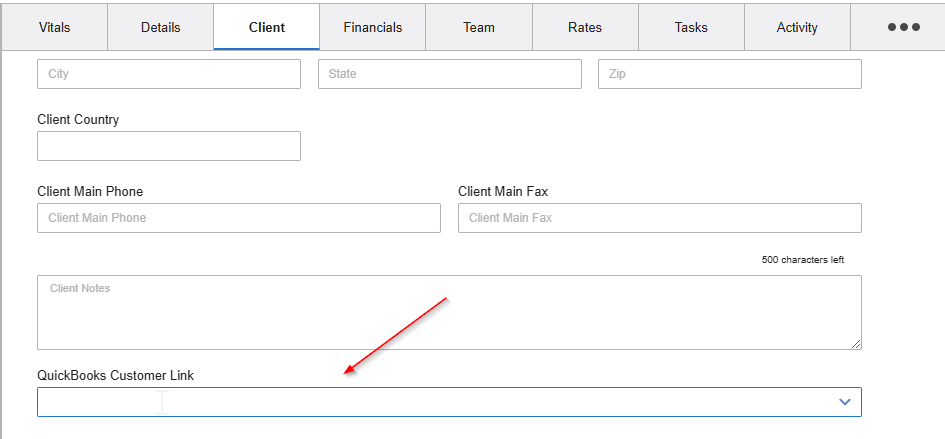Click into the City field
The image size is (945, 439).
(169, 74)
